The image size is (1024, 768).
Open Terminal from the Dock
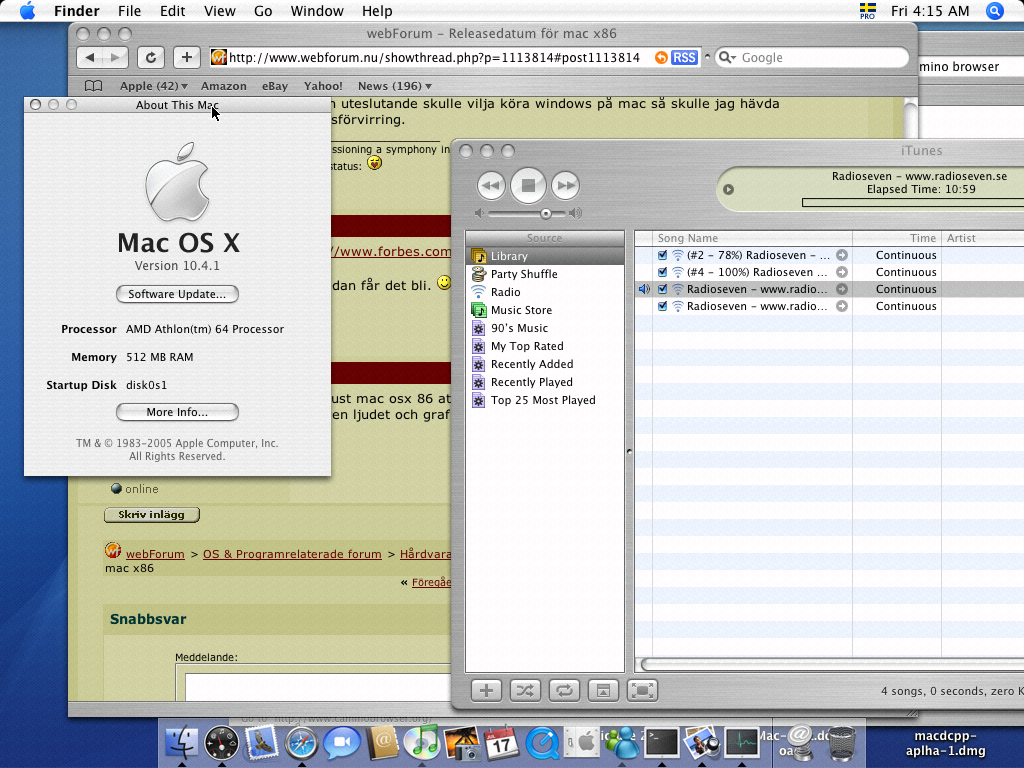tap(662, 743)
